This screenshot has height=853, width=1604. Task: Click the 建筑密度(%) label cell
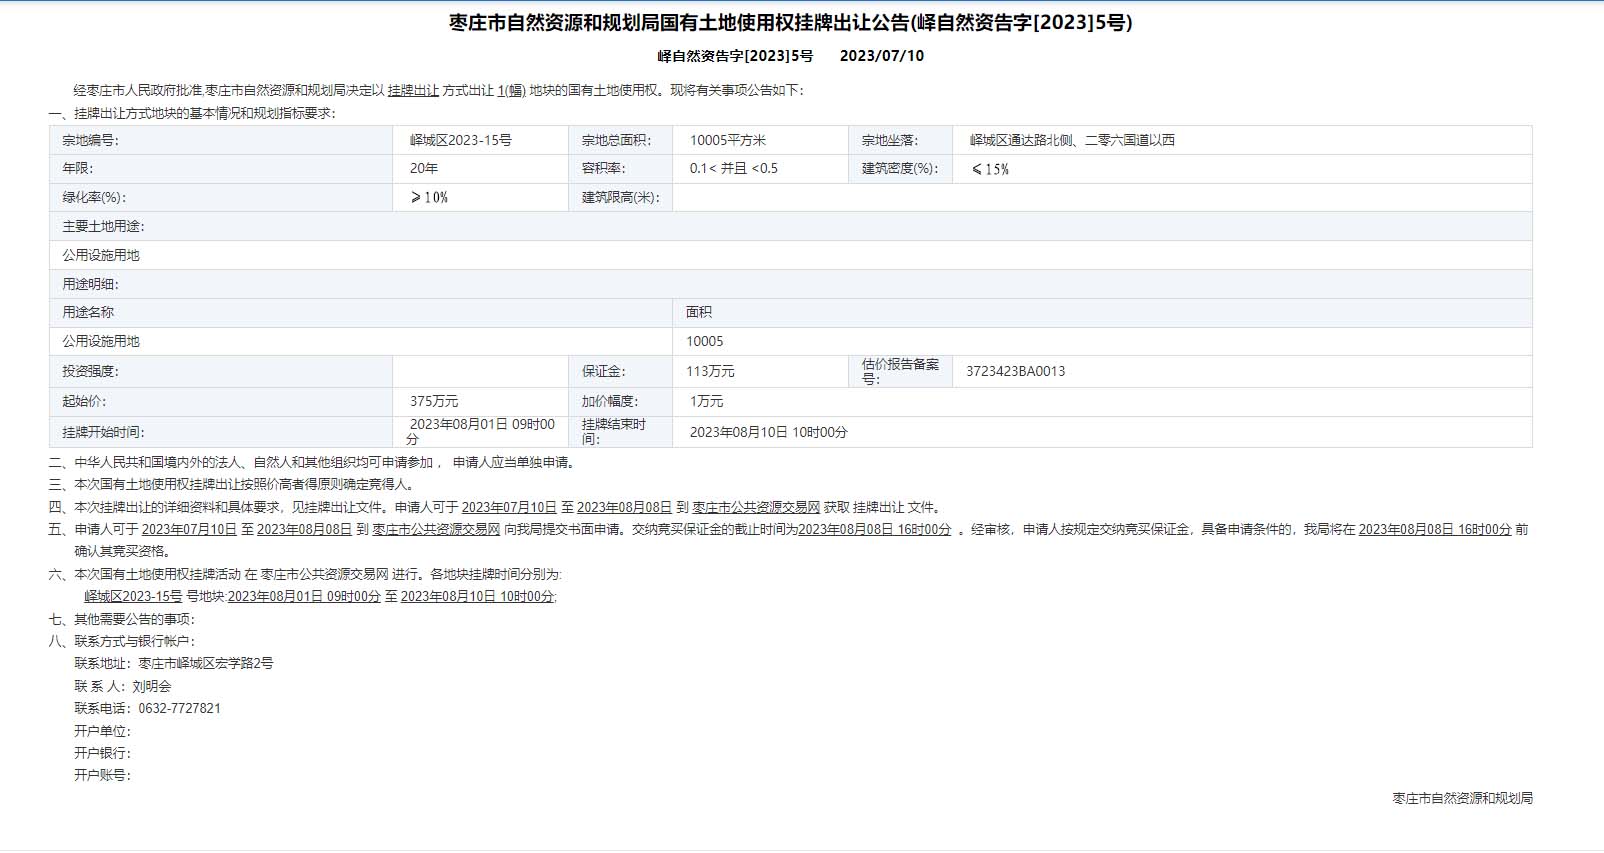pyautogui.click(x=900, y=168)
